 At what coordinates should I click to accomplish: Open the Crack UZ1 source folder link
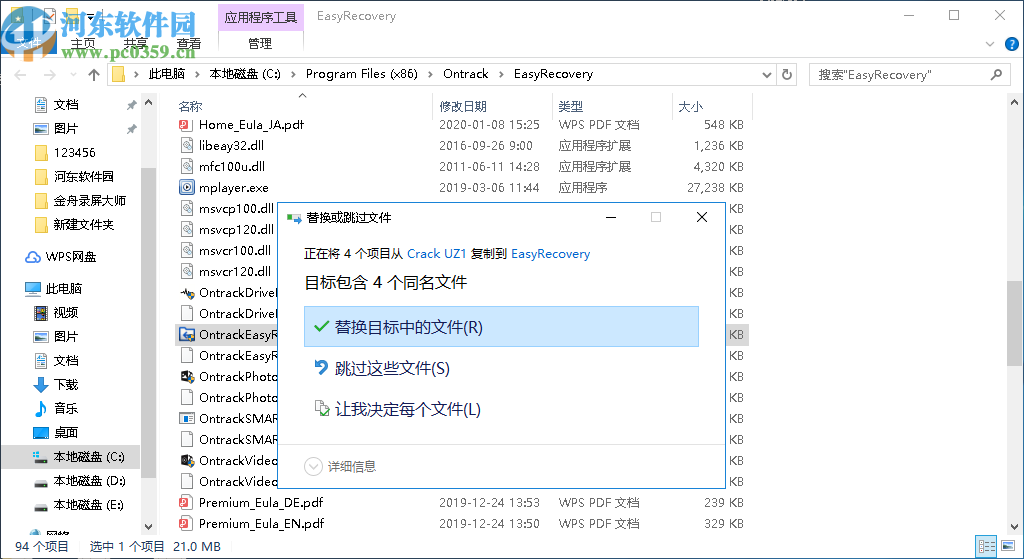click(x=436, y=253)
